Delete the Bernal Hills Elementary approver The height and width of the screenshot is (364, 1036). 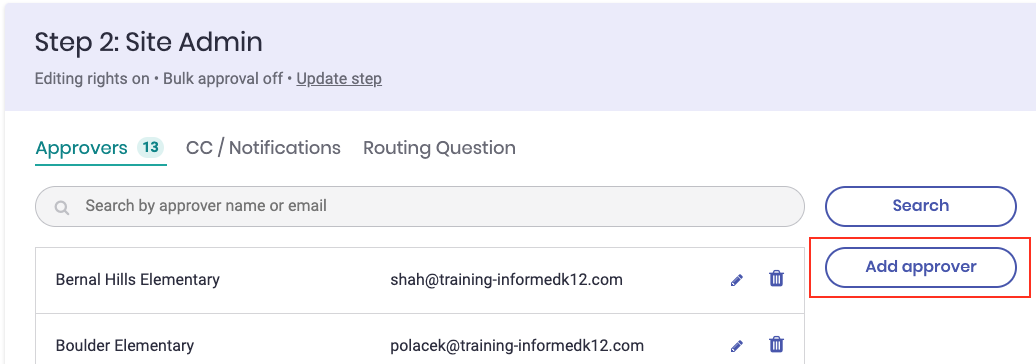[x=776, y=279]
